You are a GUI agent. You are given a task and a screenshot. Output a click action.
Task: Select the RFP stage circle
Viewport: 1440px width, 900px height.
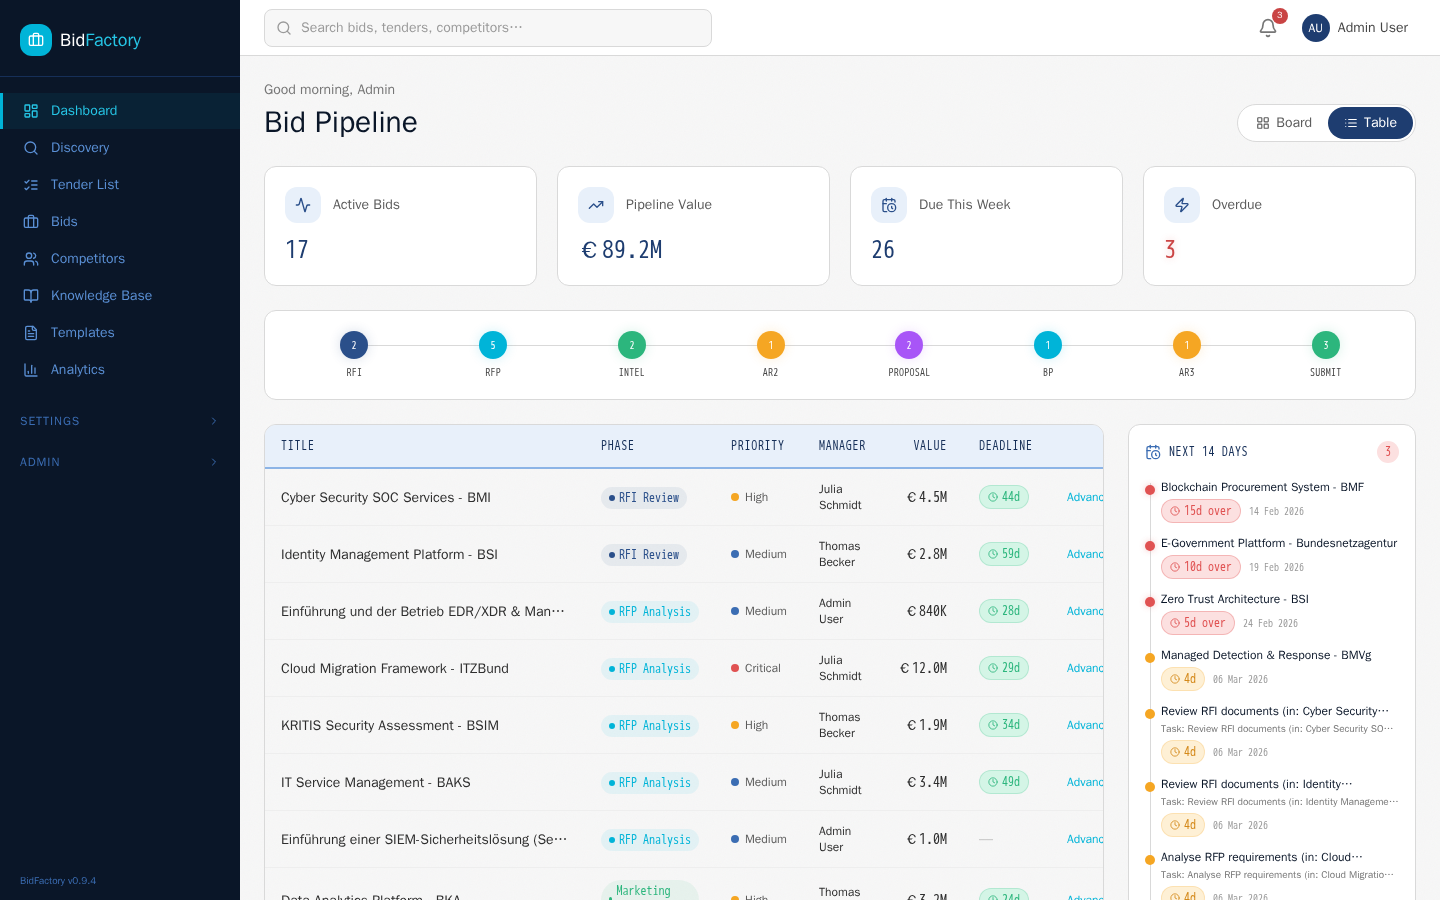[x=493, y=345]
